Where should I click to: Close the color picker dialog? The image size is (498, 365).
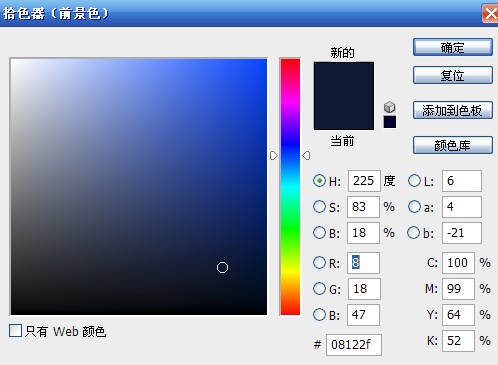click(490, 14)
